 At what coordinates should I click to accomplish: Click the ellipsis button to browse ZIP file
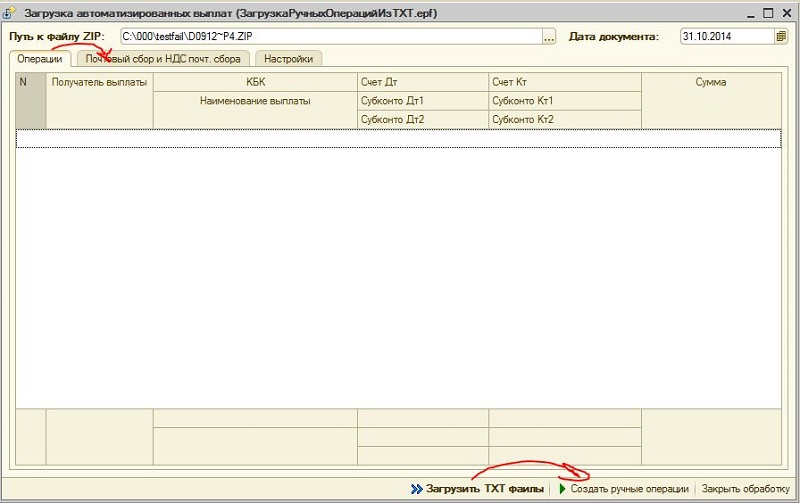pyautogui.click(x=549, y=36)
